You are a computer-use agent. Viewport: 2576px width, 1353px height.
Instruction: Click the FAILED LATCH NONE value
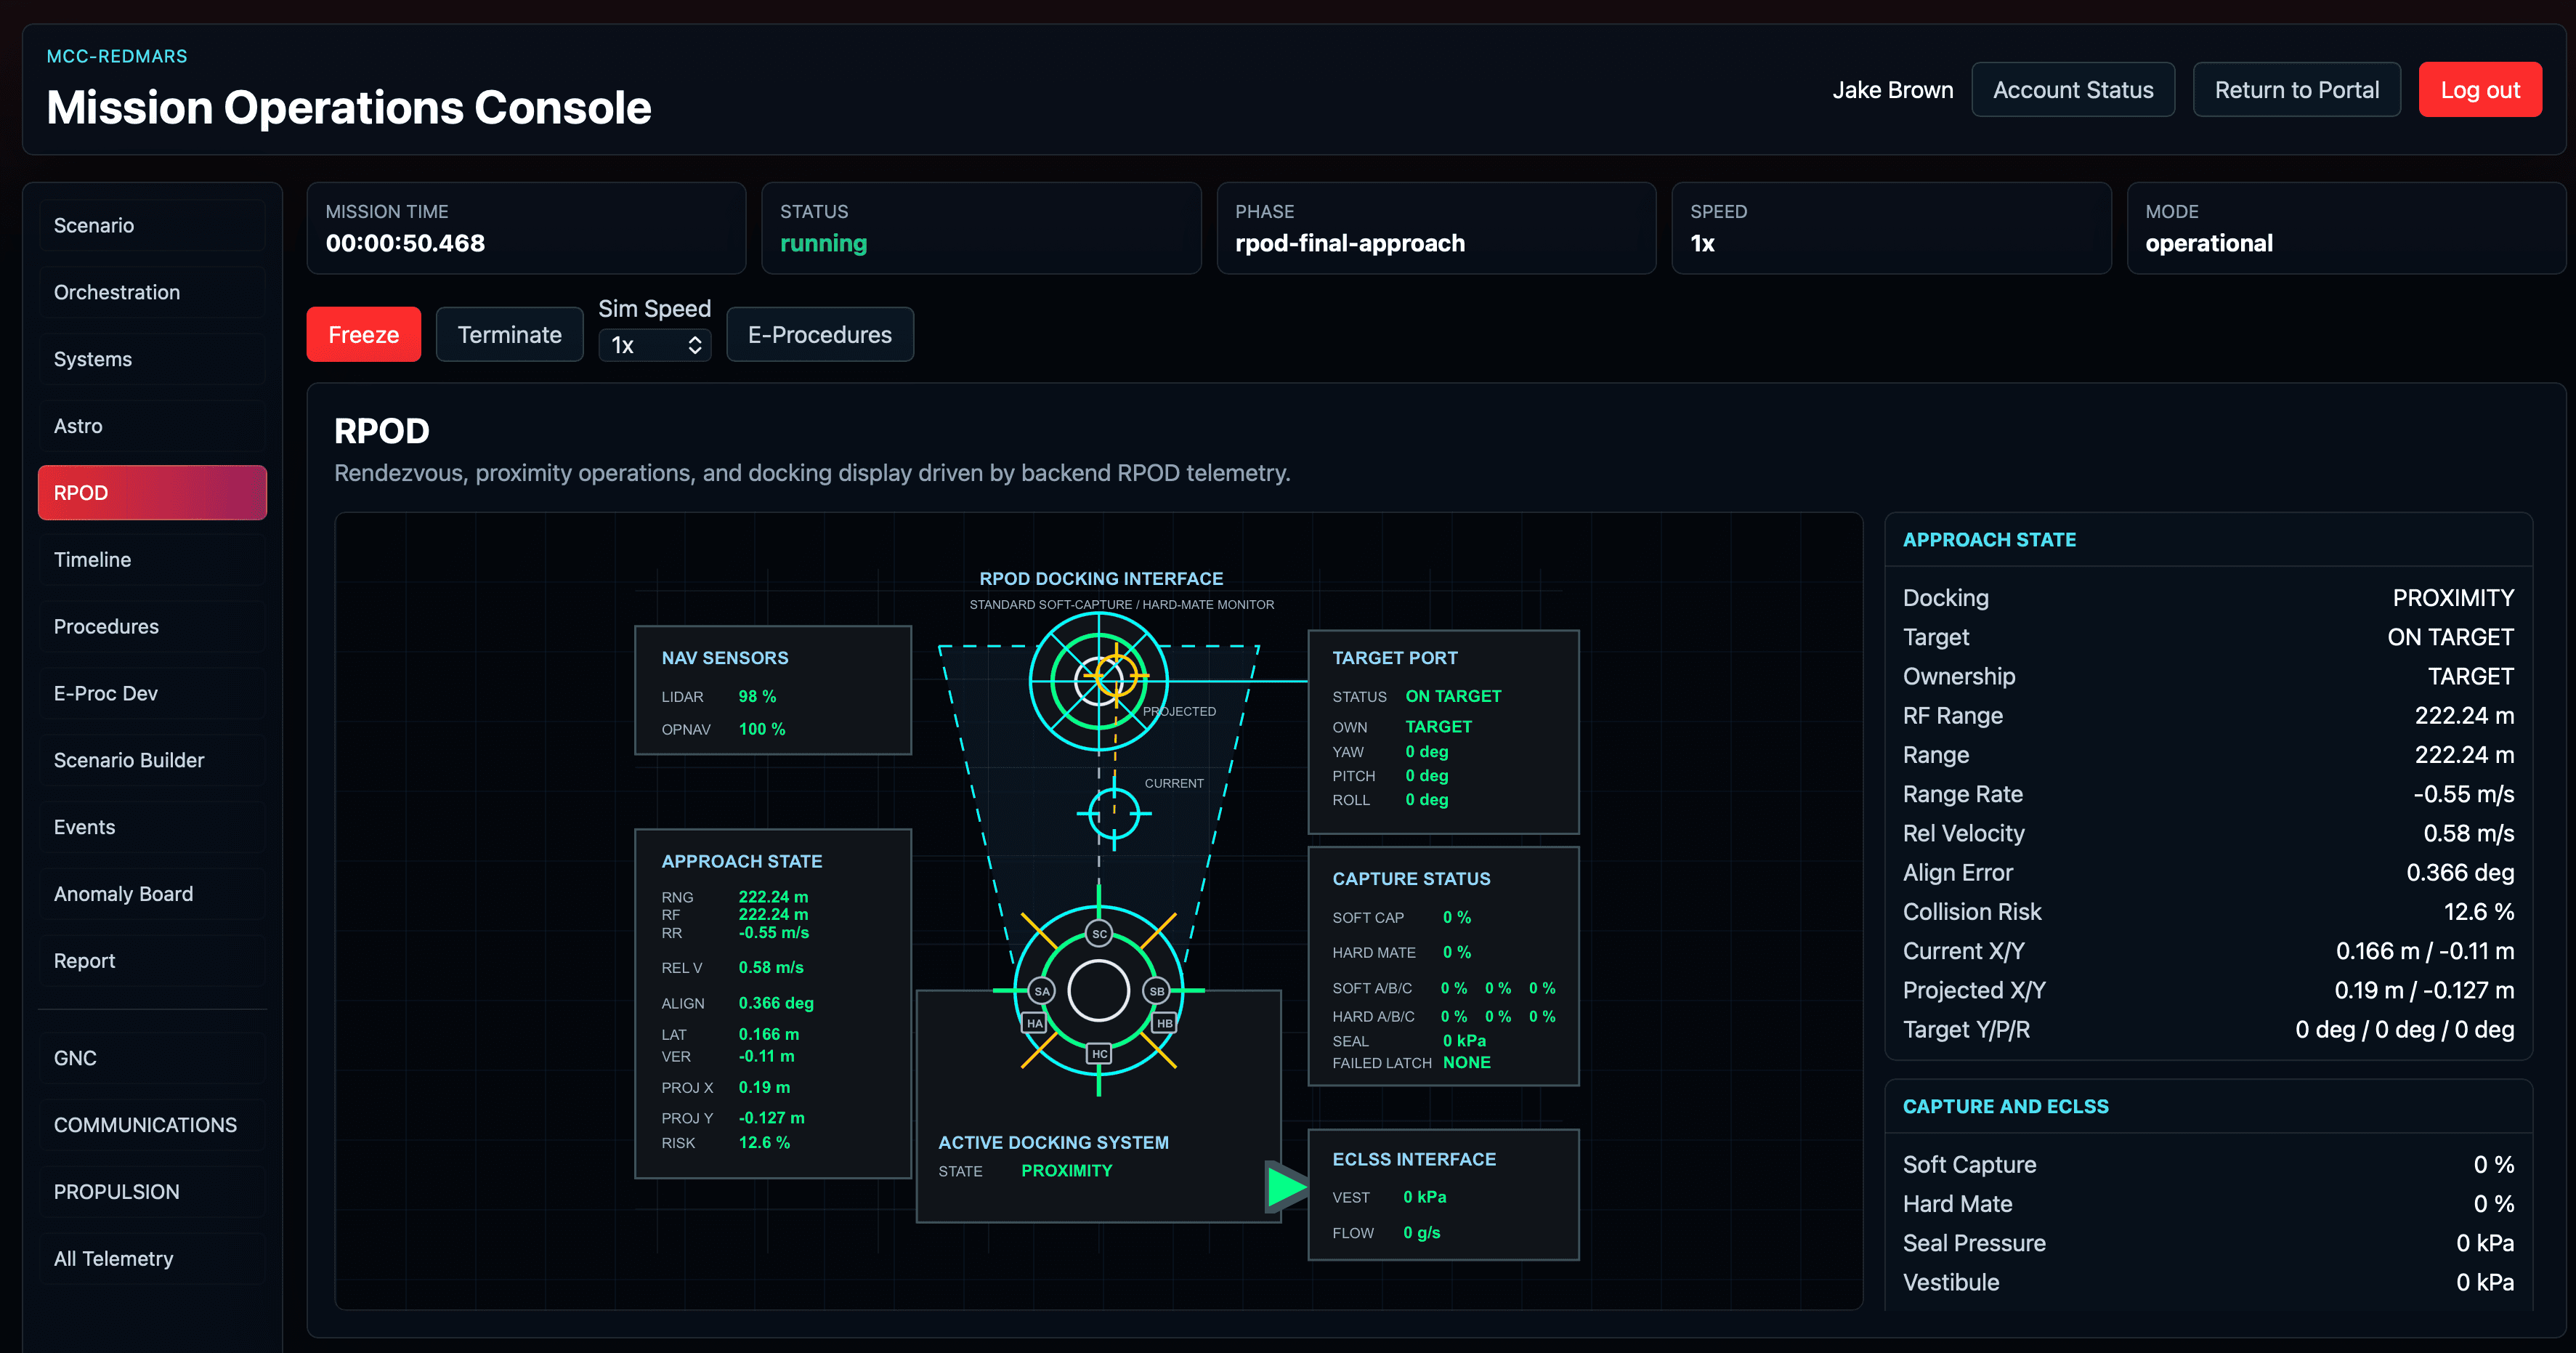pos(1466,1063)
